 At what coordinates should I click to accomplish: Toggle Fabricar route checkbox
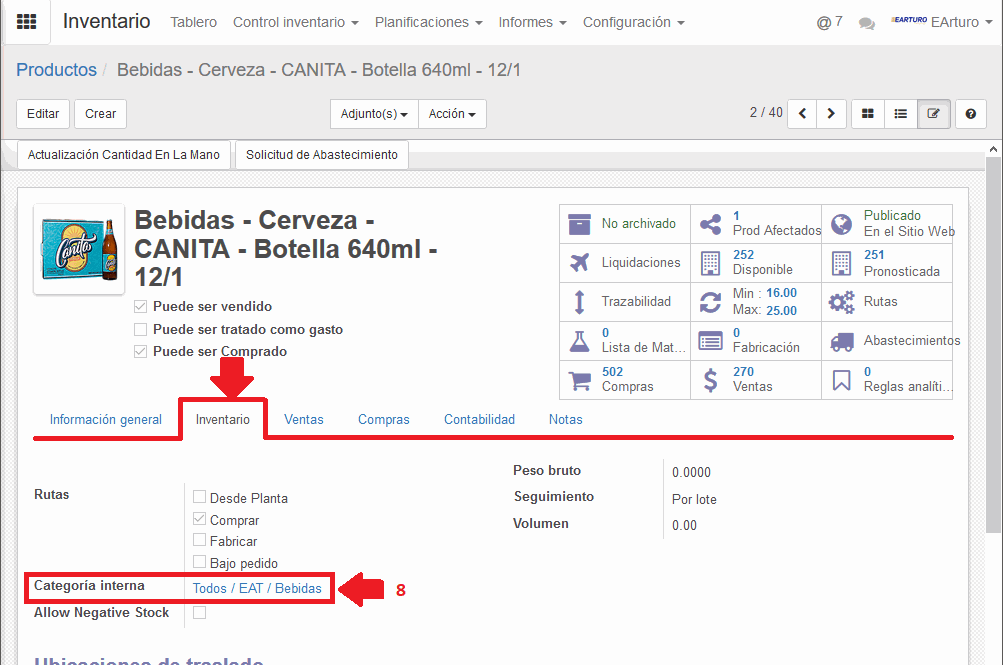(x=200, y=540)
